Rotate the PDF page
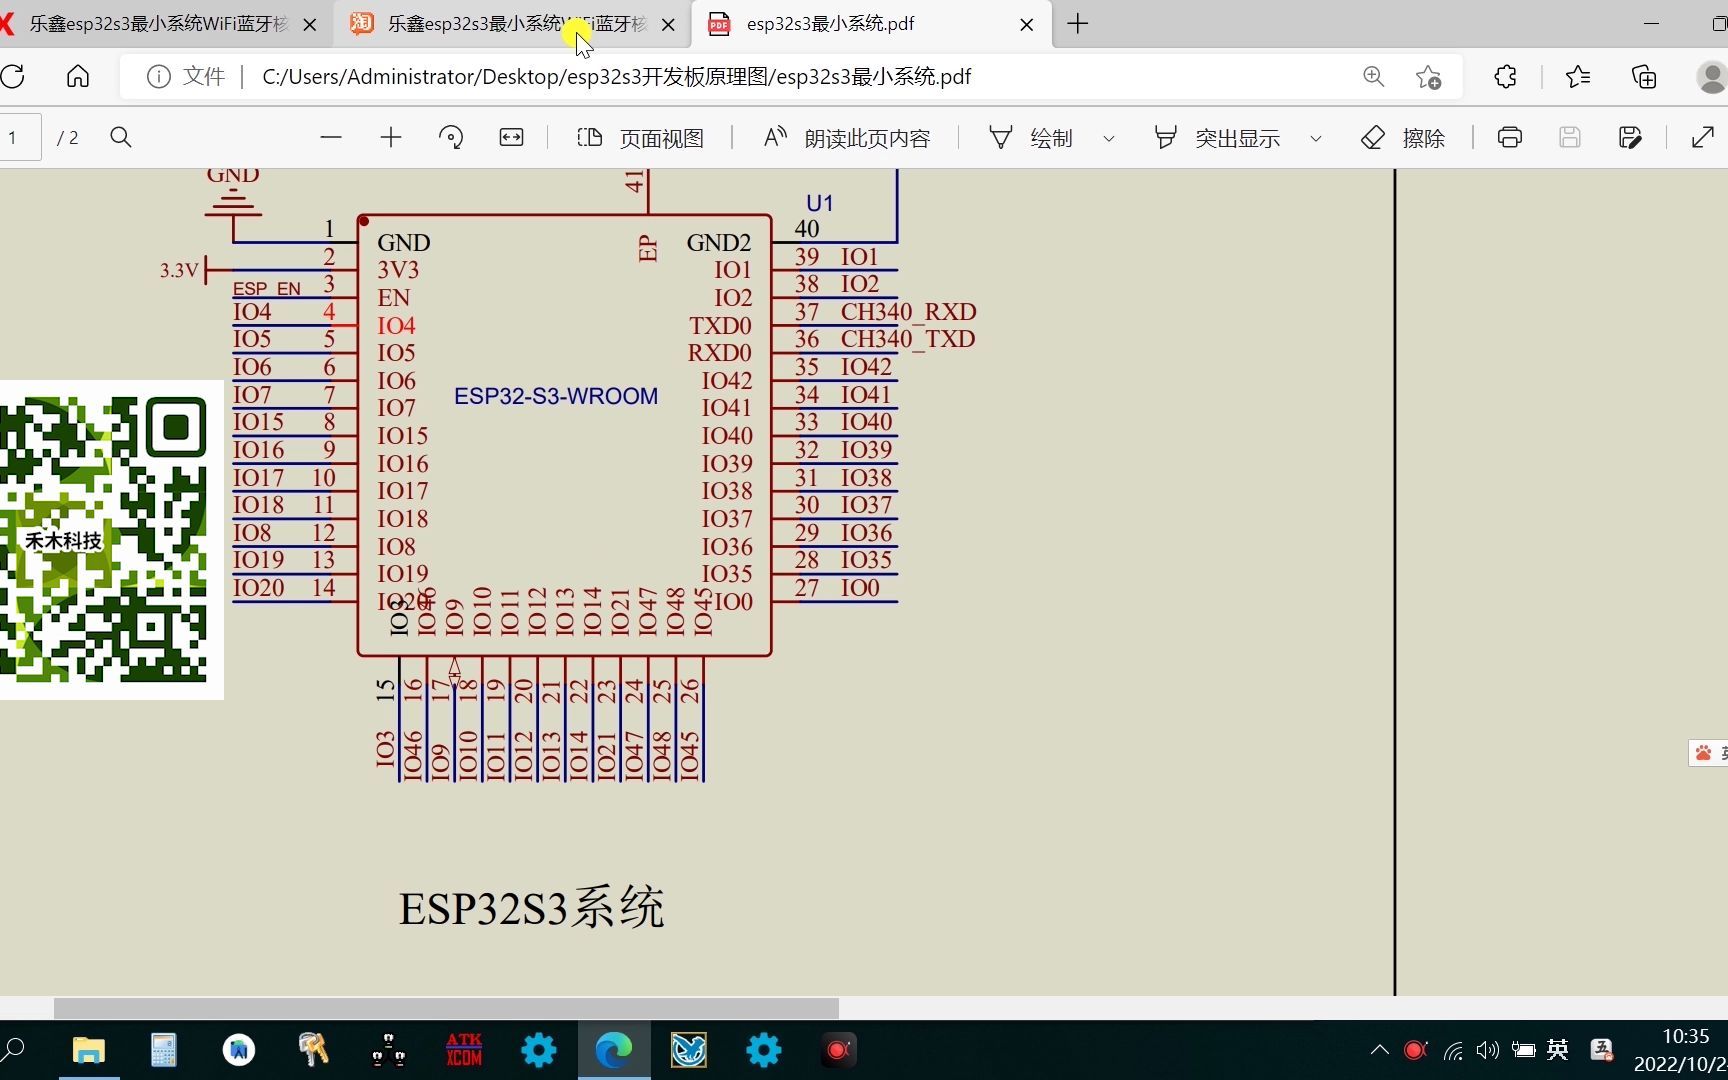This screenshot has height=1080, width=1728. [x=451, y=138]
